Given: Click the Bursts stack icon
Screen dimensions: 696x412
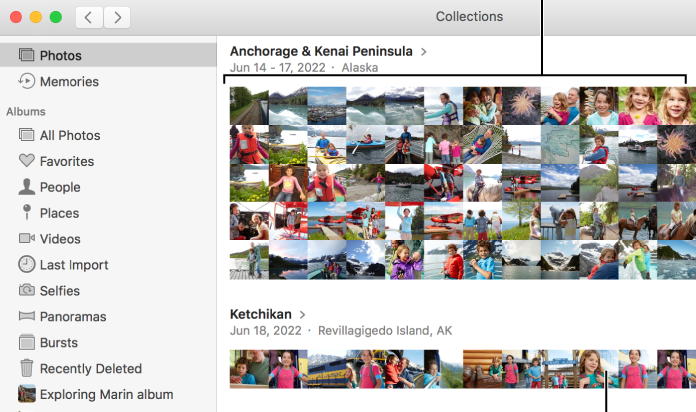Looking at the screenshot, I should coord(26,342).
